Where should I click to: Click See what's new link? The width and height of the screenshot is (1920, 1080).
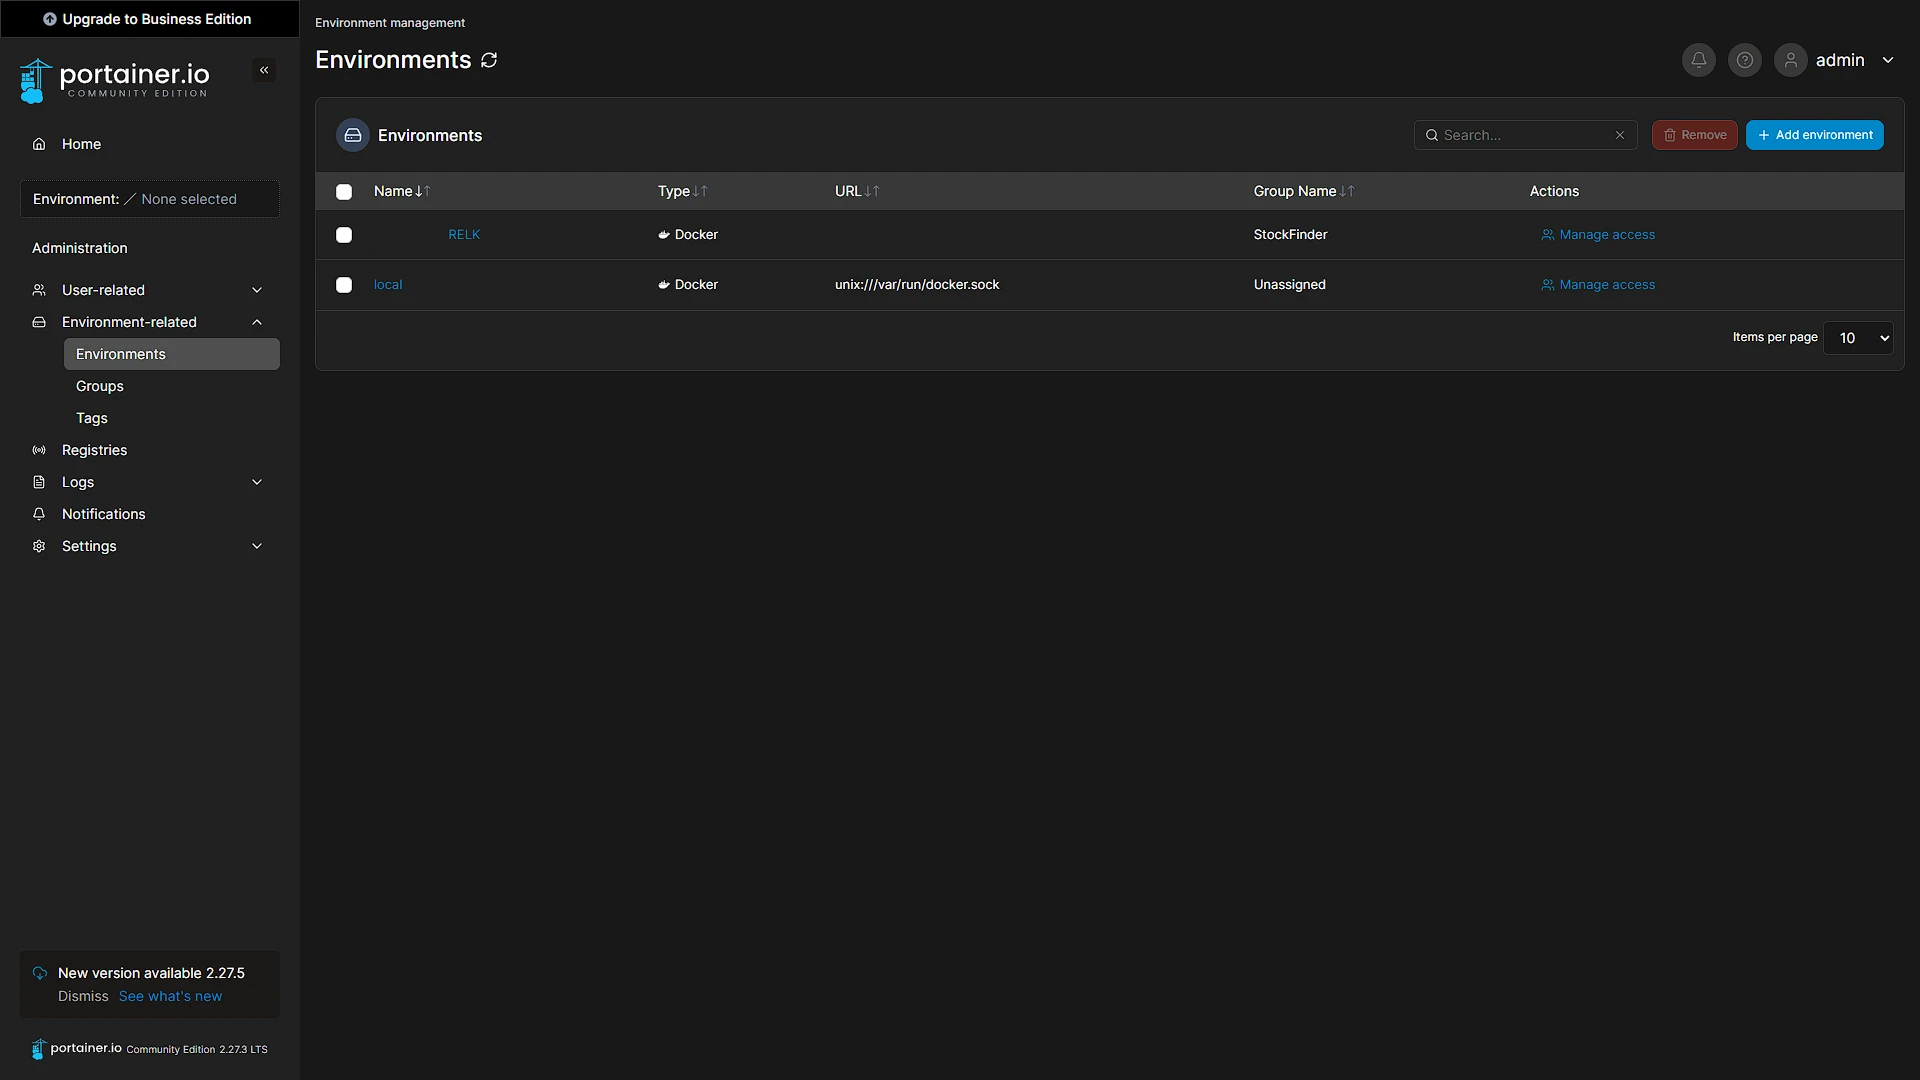tap(170, 997)
